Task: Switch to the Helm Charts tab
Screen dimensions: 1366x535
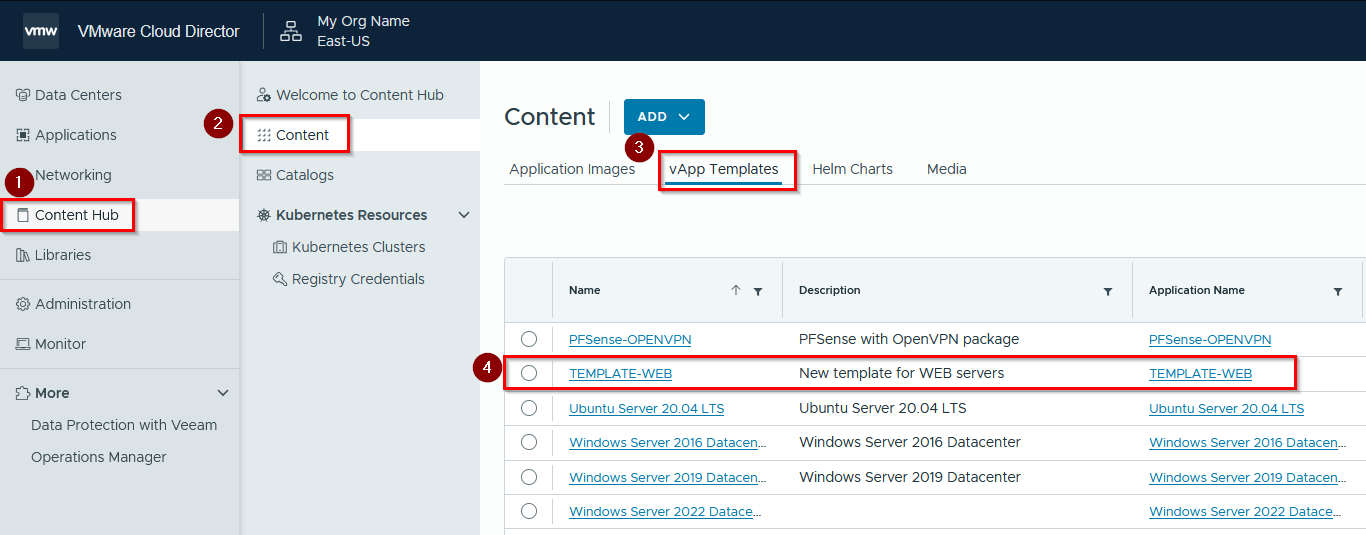Action: tap(852, 169)
